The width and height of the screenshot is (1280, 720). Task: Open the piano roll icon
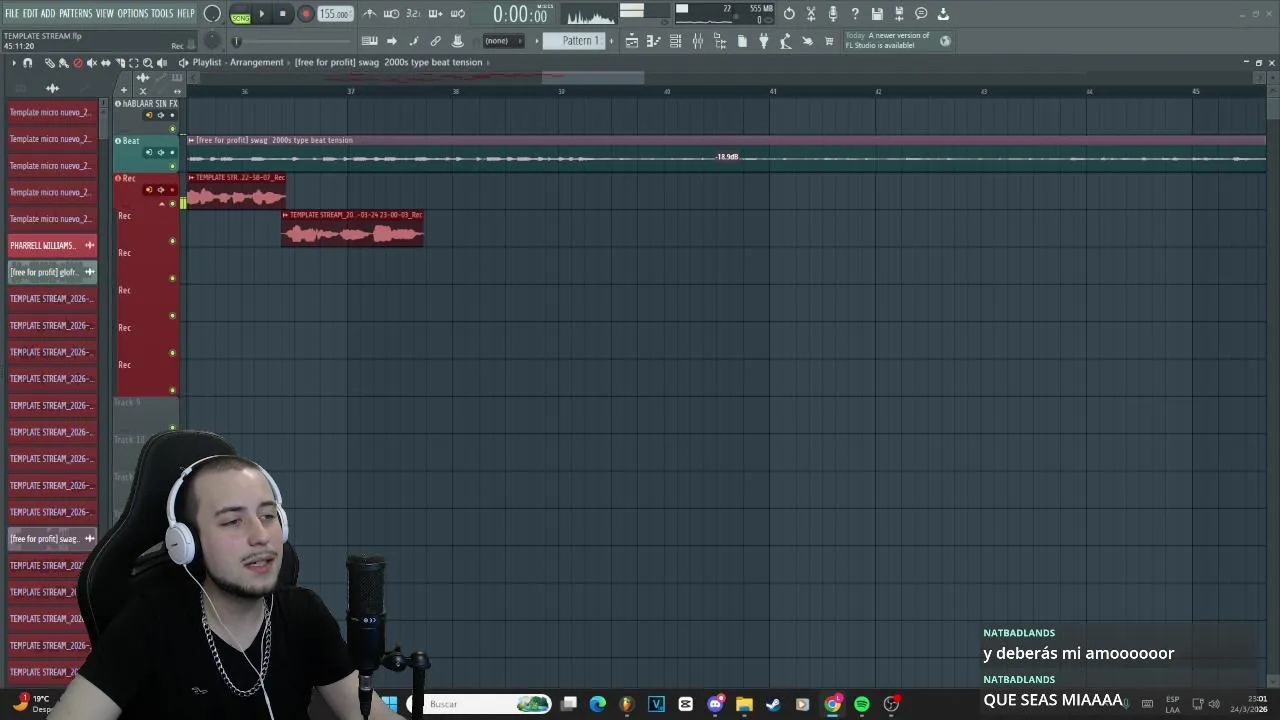point(653,41)
